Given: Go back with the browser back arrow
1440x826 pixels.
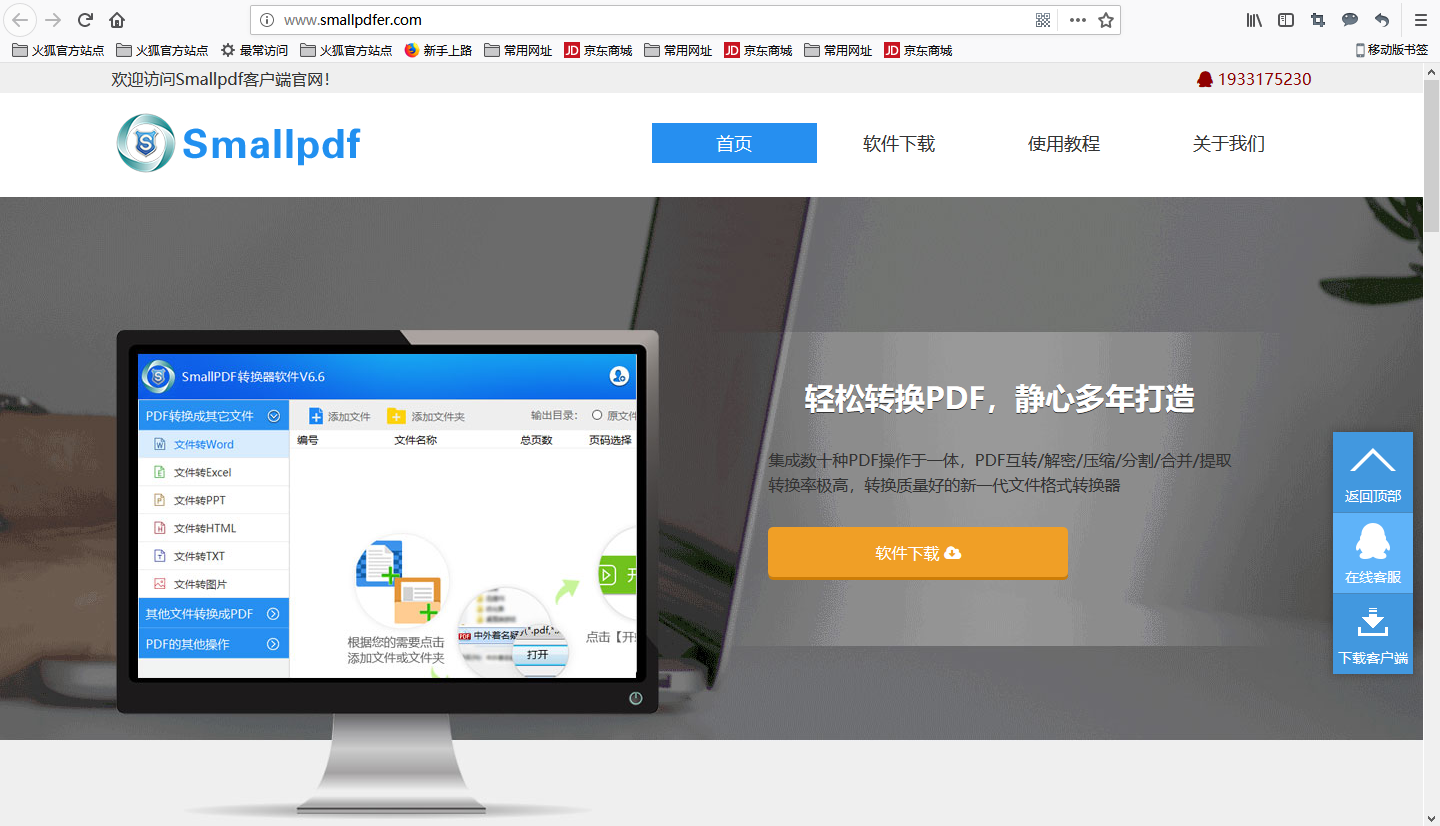Looking at the screenshot, I should coord(21,19).
